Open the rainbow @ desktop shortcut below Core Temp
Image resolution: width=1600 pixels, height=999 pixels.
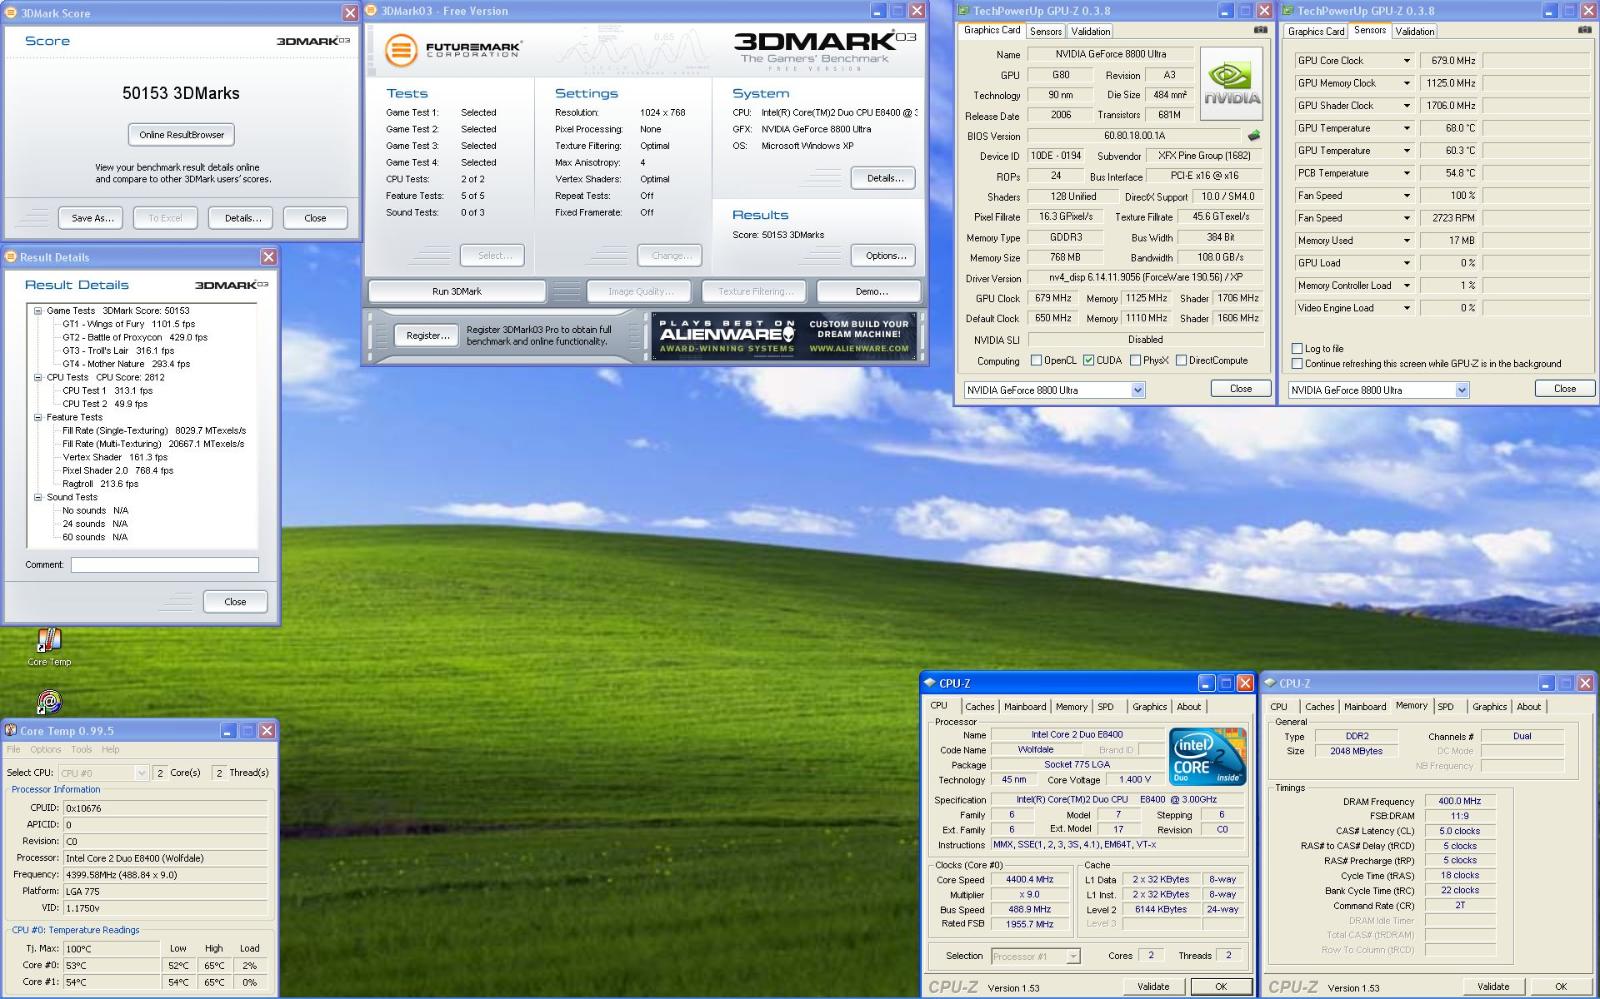(x=49, y=701)
